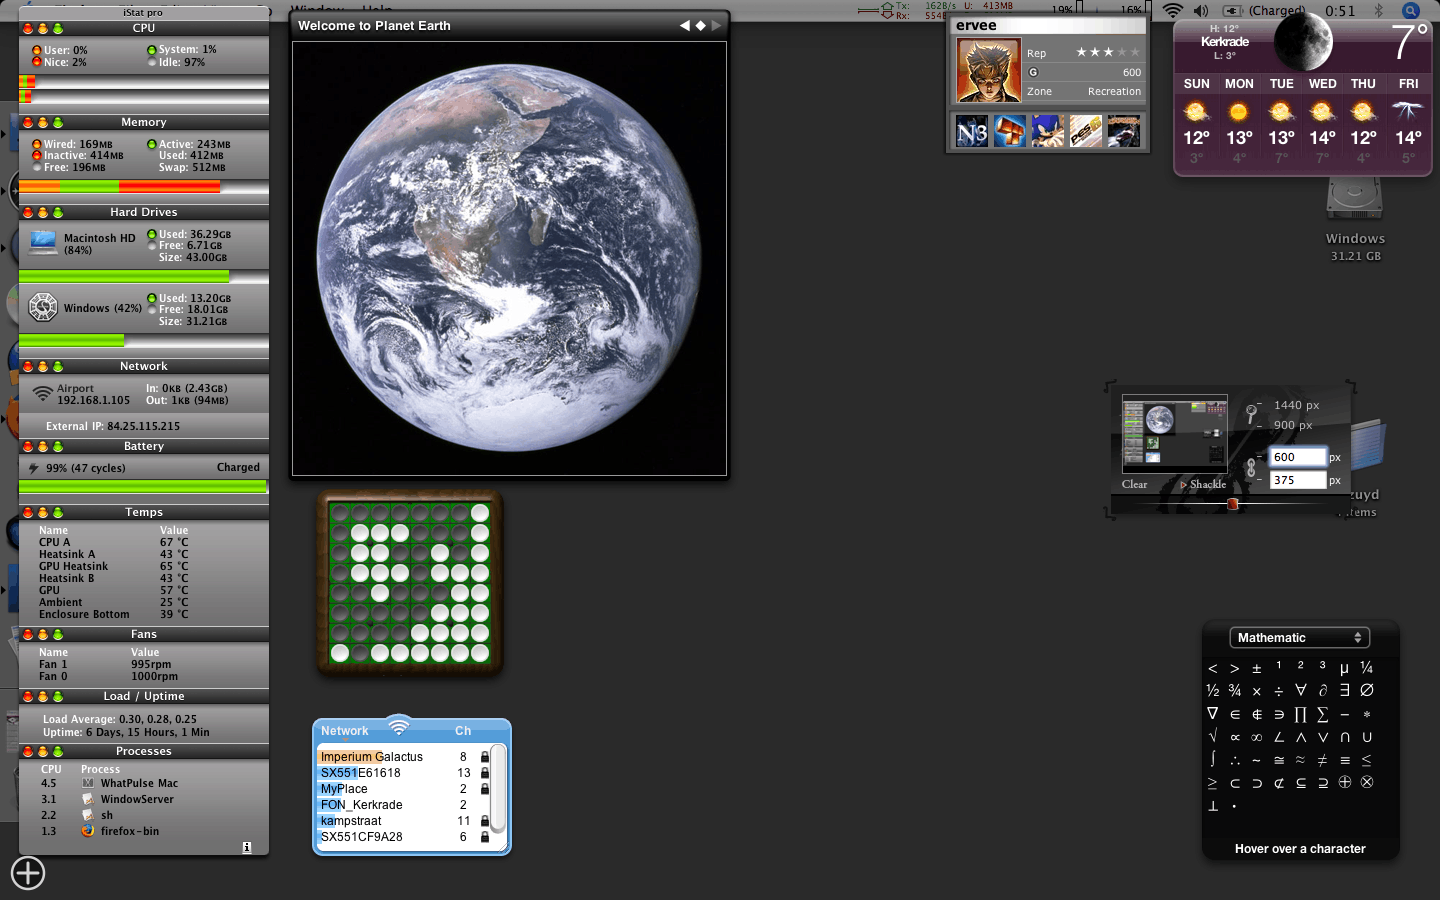
Task: Click the Airport Wi-Fi icon in iStat
Action: pyautogui.click(x=43, y=394)
